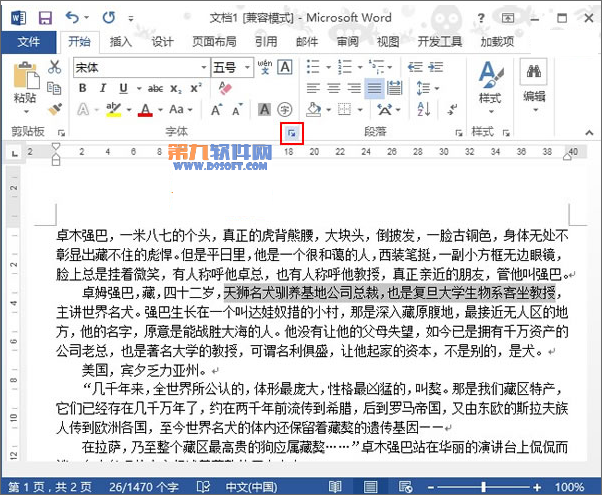Viewport: 602px width, 495px height.
Task: Align text right
Action: coord(354,88)
